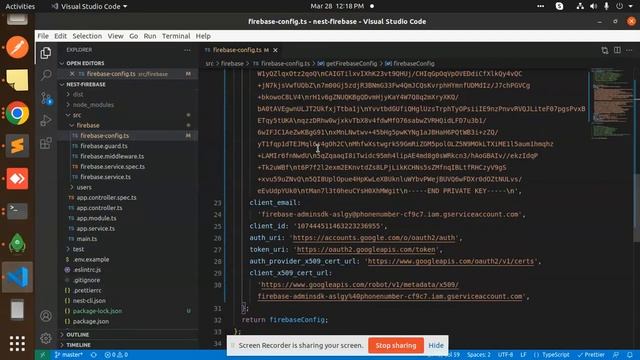
Task: Open package.json file
Action: [x=91, y=321]
